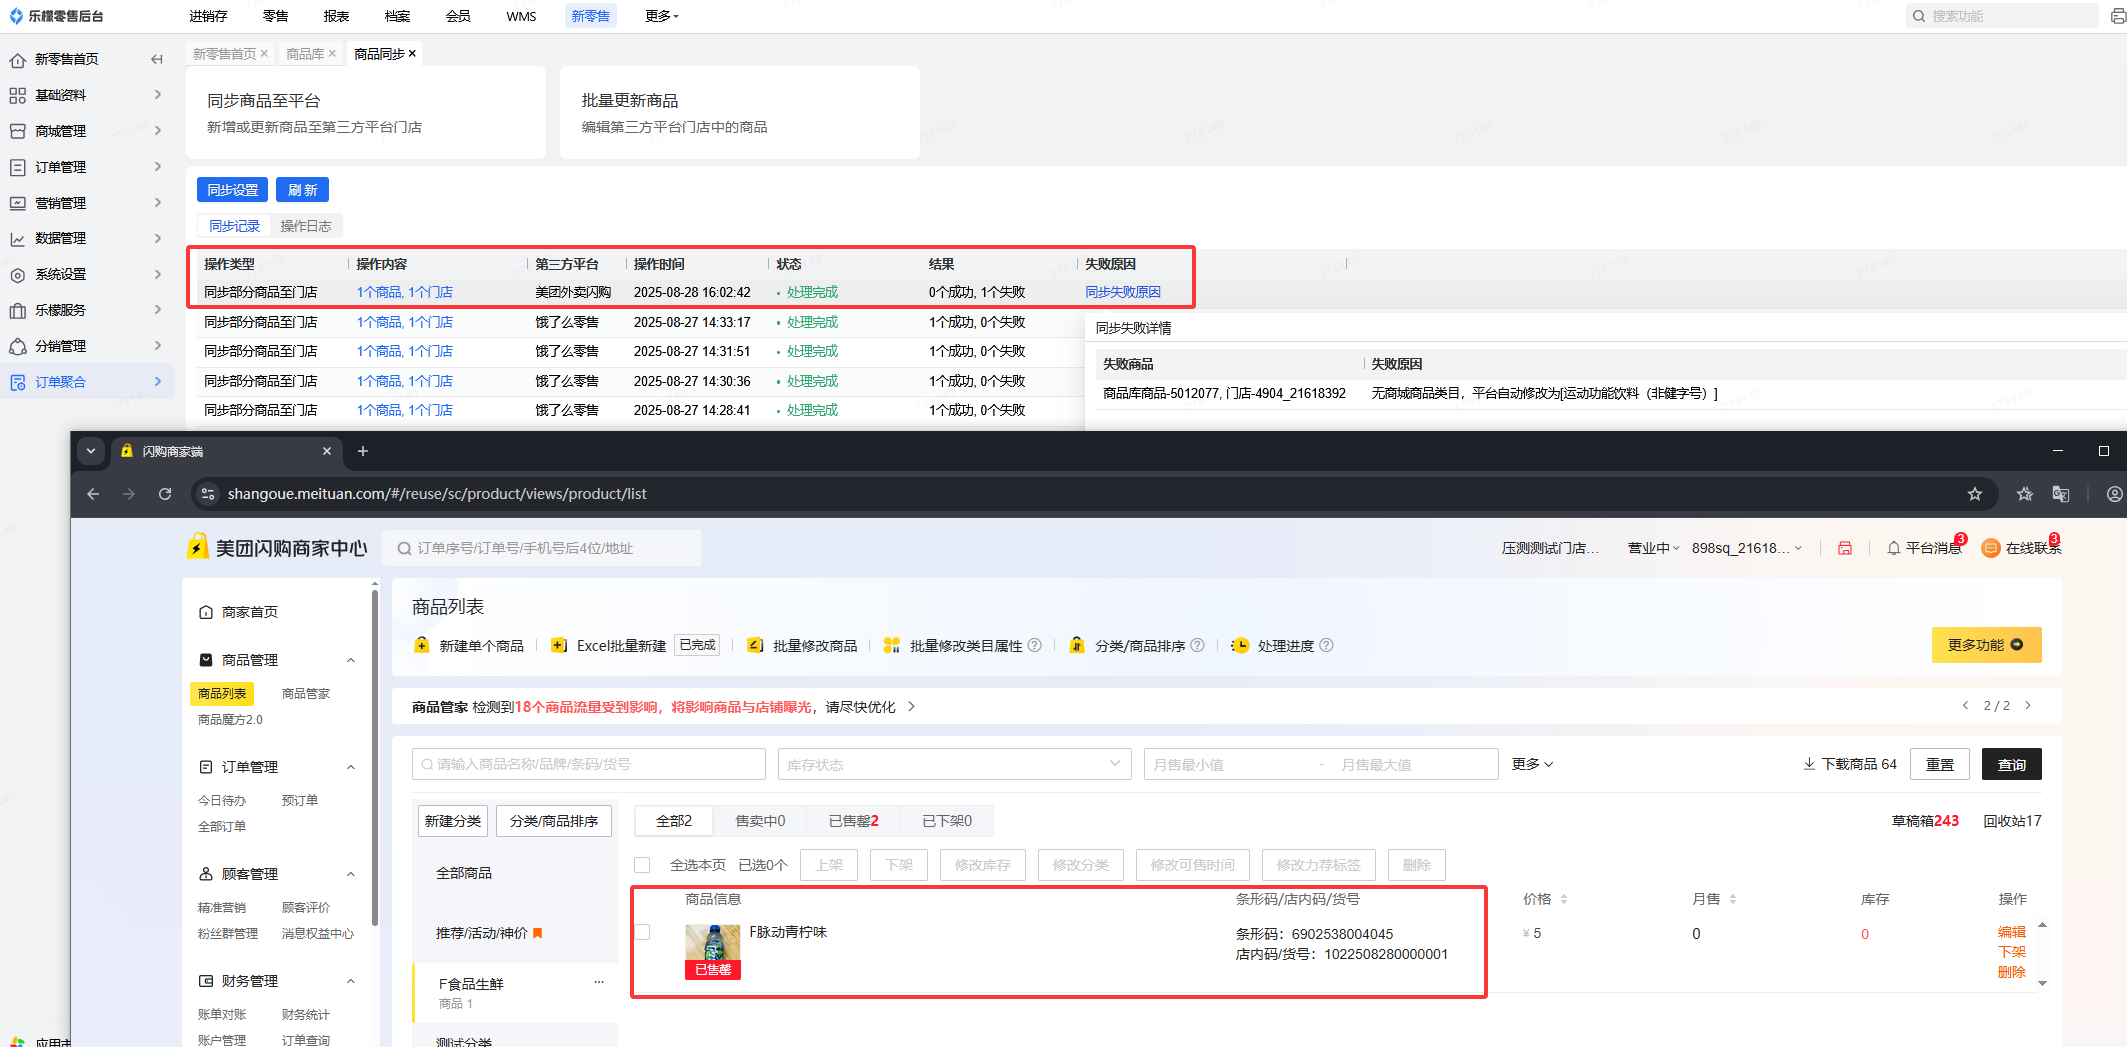Screen dimensions: 2127x1047
Task: Select the 已售罄2 product tab
Action: click(x=853, y=821)
